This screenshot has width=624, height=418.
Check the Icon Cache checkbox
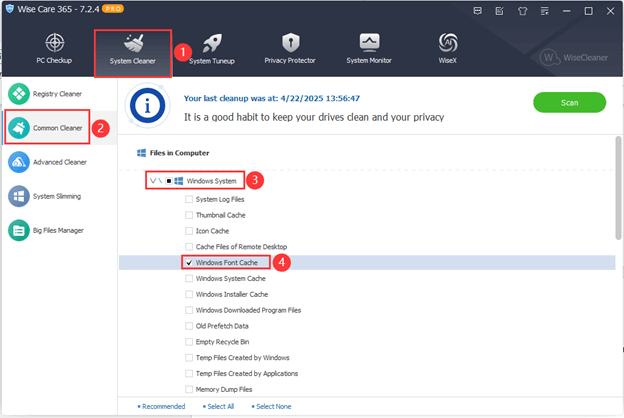(x=189, y=231)
